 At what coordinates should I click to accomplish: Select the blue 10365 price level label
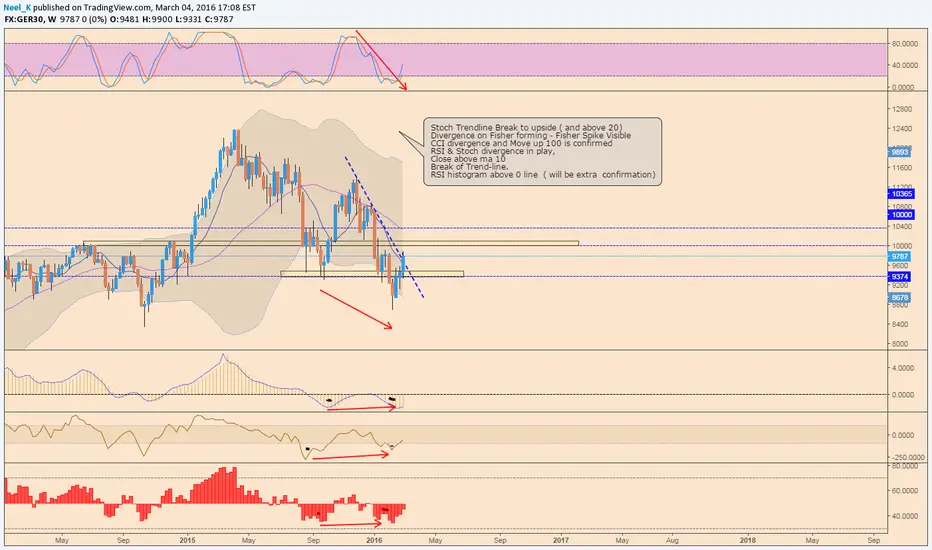coord(901,194)
